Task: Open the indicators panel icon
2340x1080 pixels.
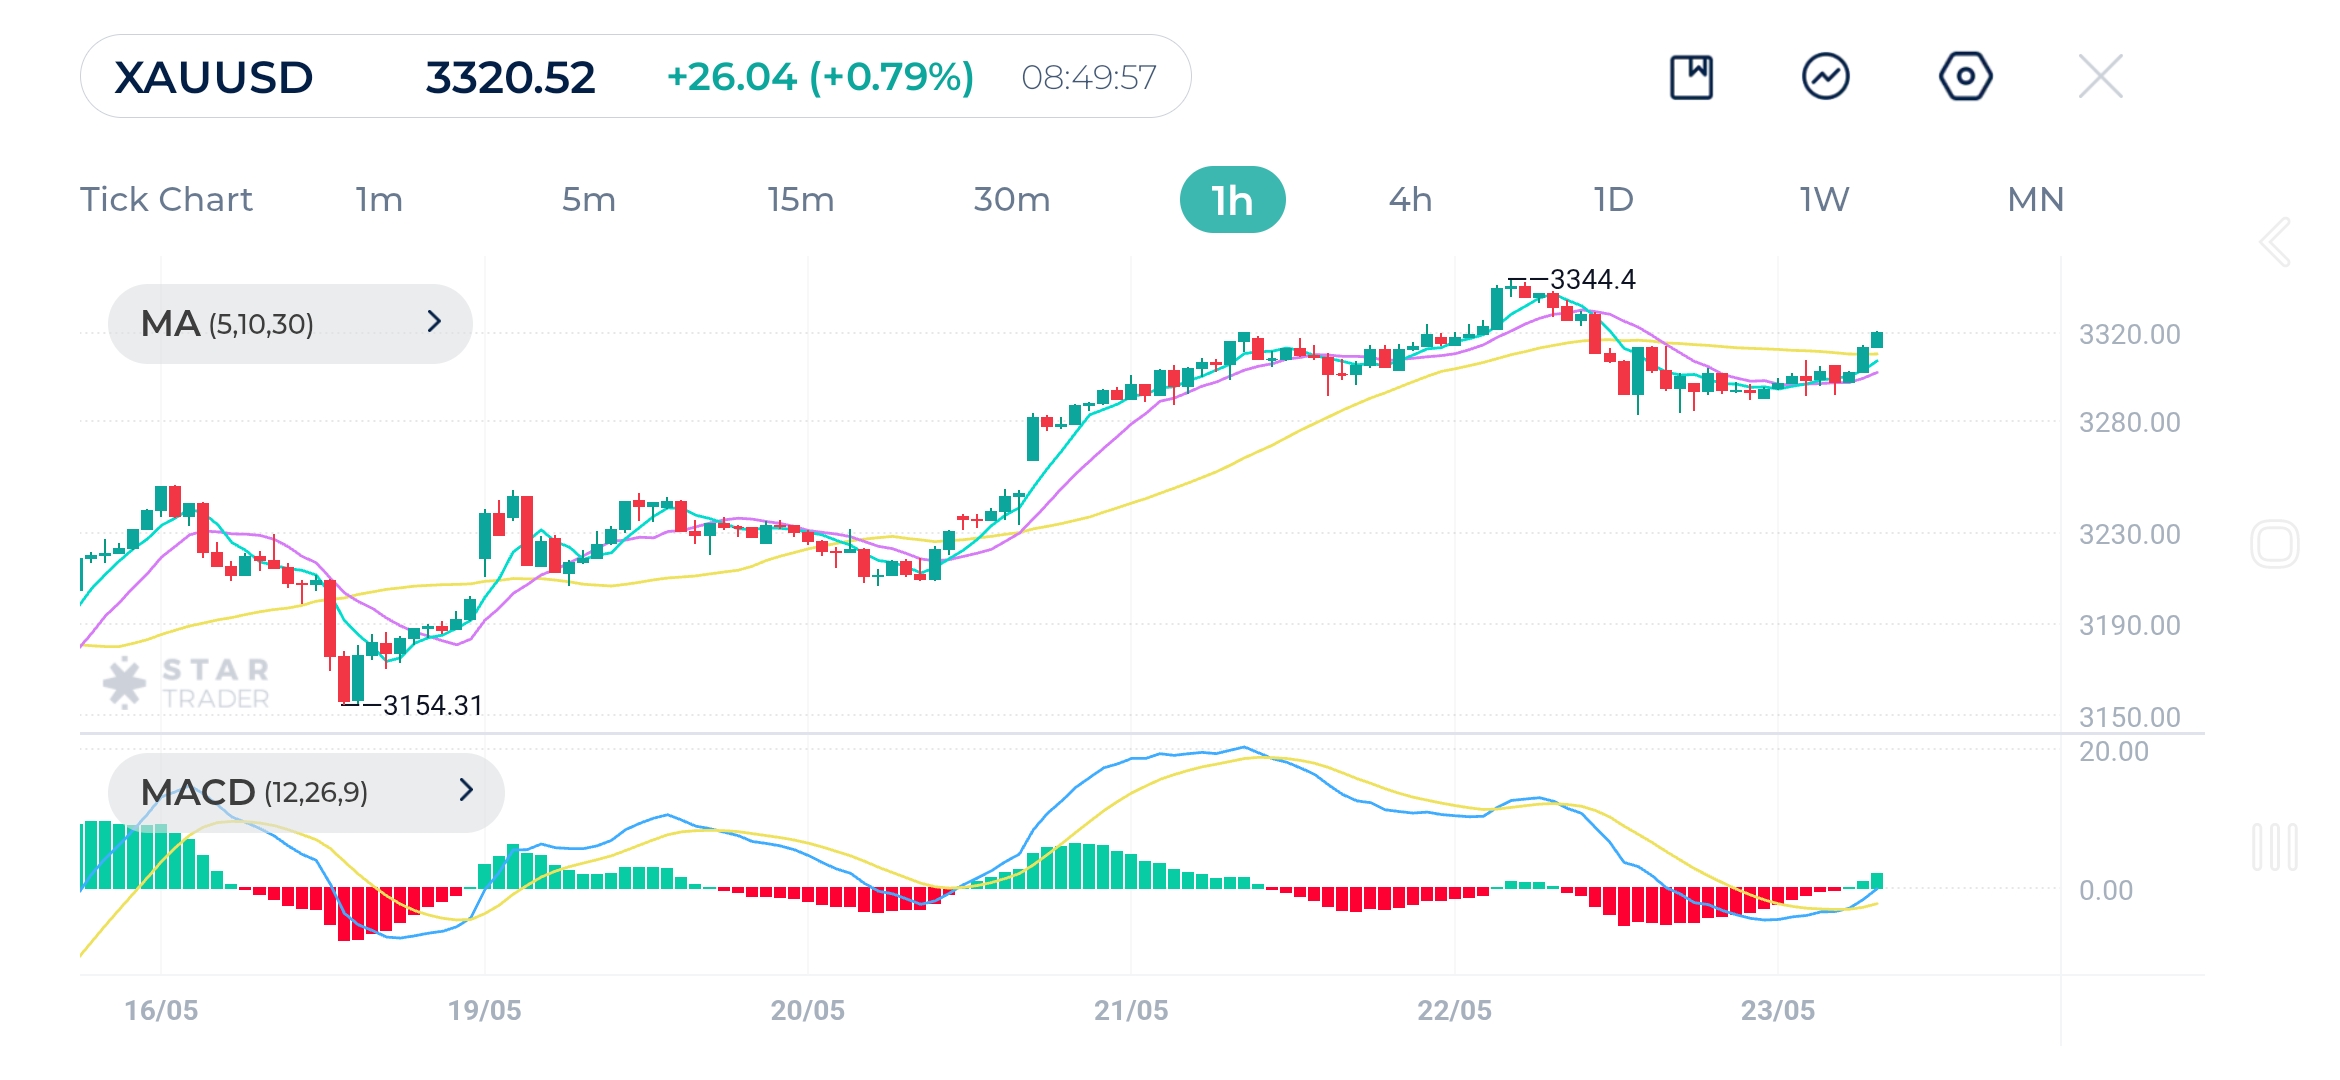Action: point(1827,75)
